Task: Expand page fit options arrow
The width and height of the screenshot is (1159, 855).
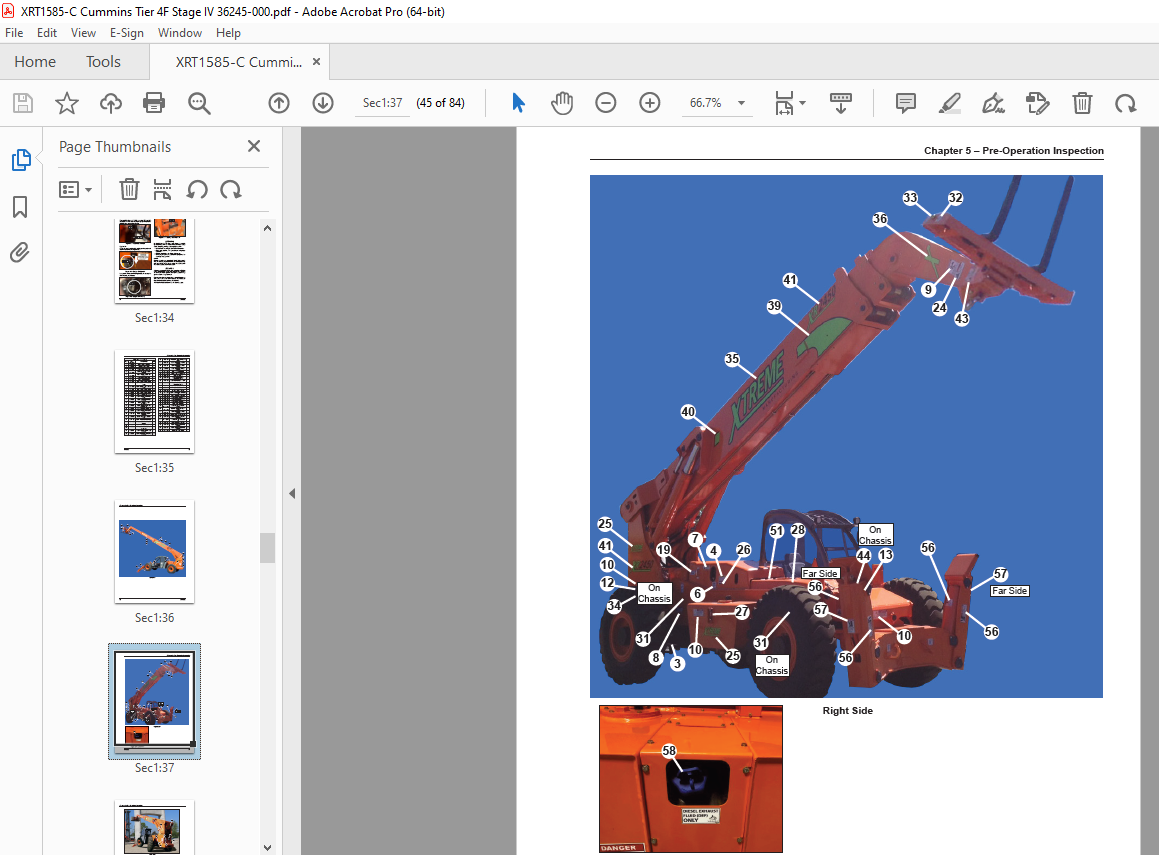Action: point(803,103)
